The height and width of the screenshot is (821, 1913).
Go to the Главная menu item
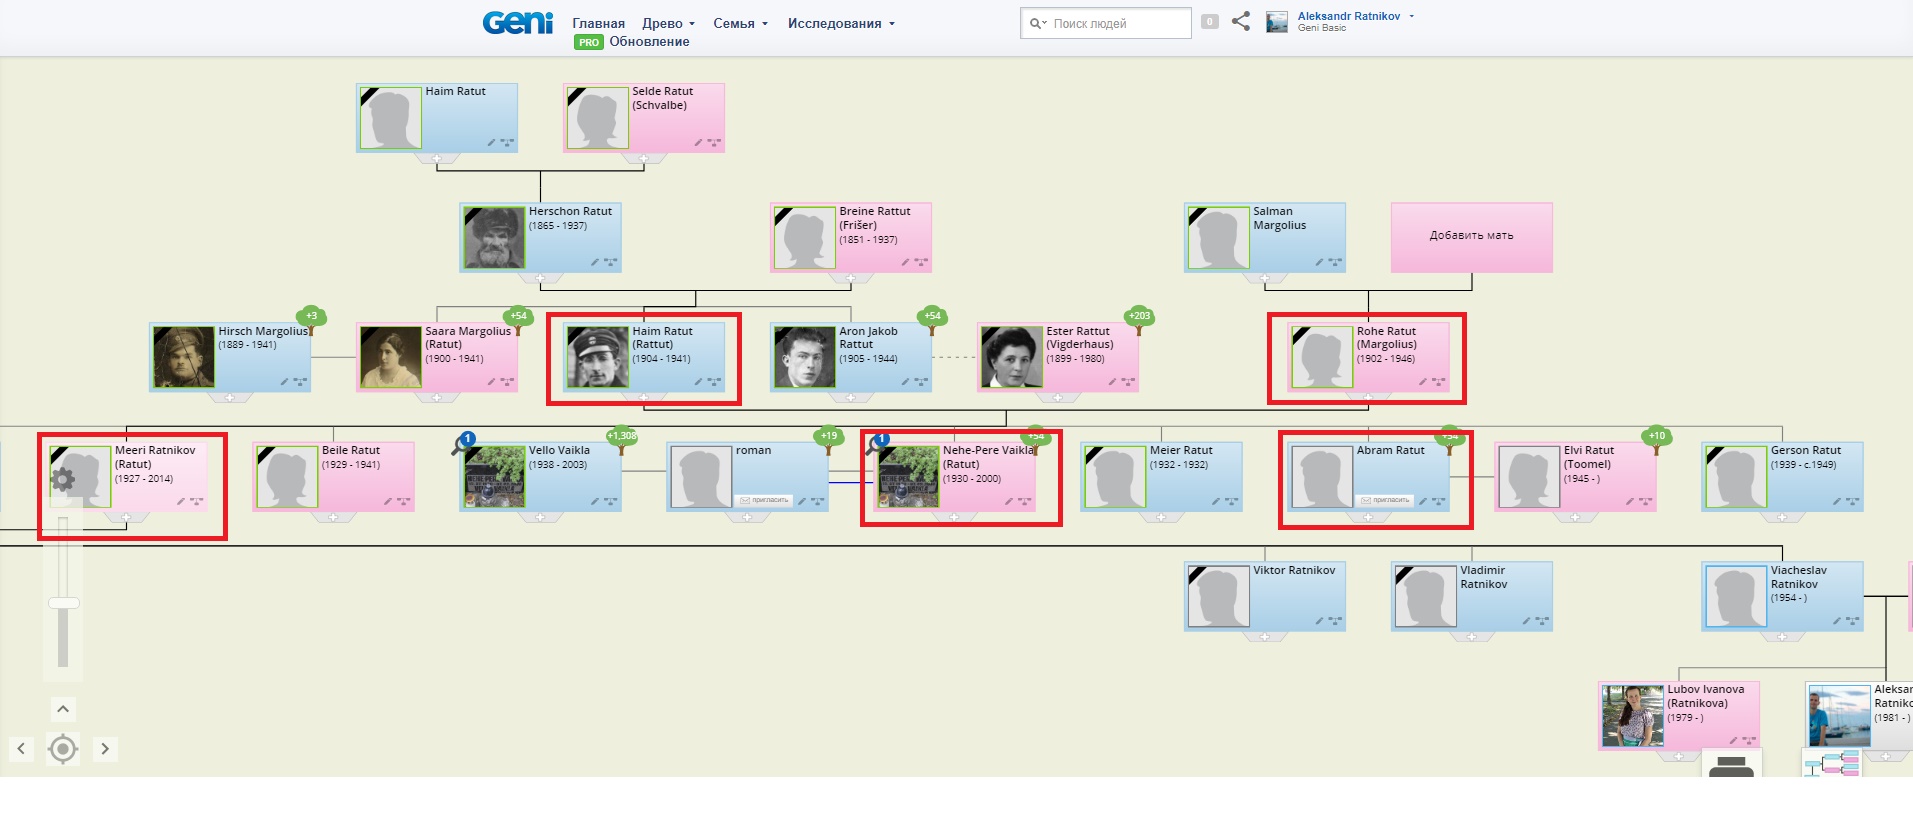click(598, 23)
